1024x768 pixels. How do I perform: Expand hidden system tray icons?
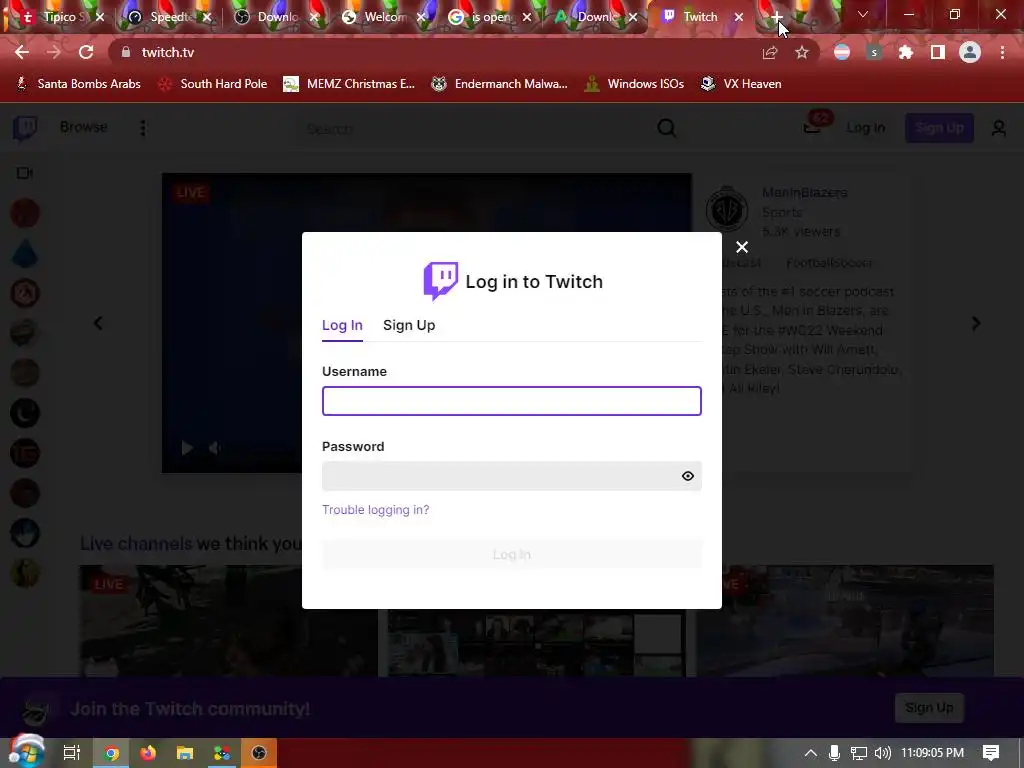pos(810,753)
